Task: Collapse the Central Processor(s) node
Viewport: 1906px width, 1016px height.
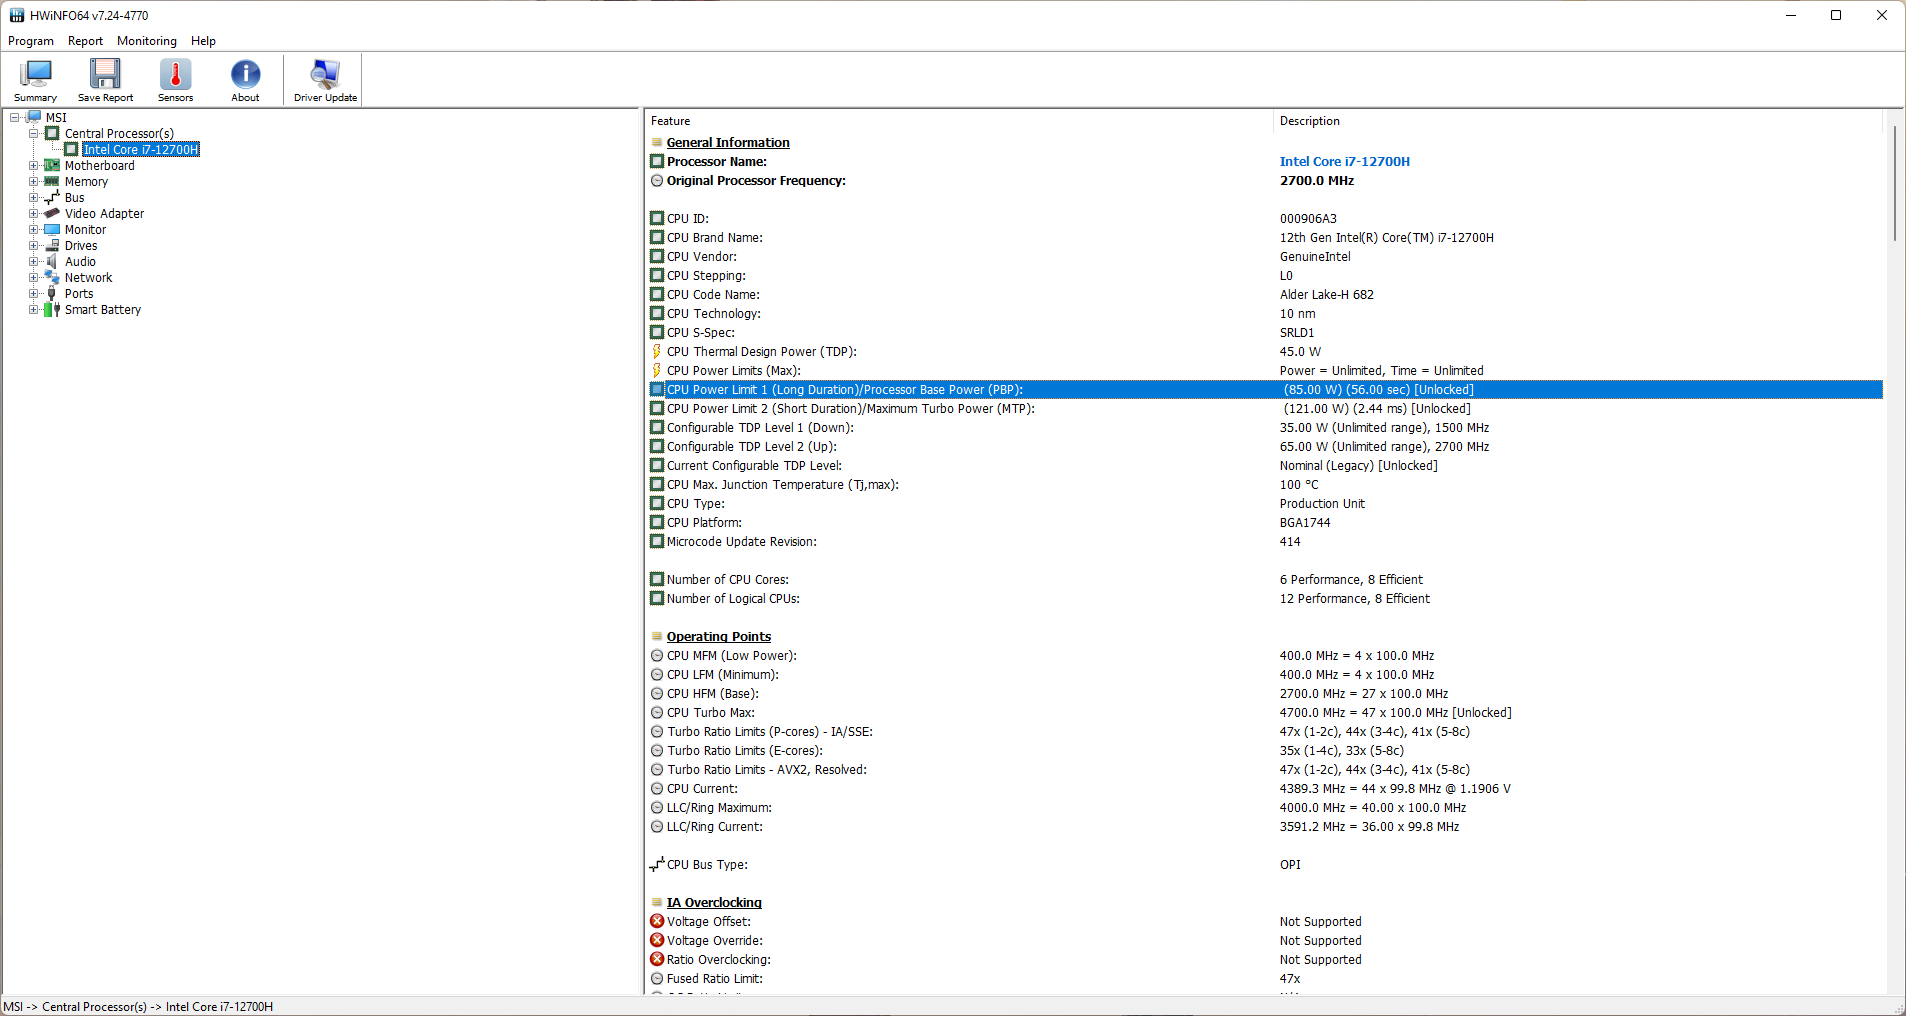Action: tap(33, 134)
